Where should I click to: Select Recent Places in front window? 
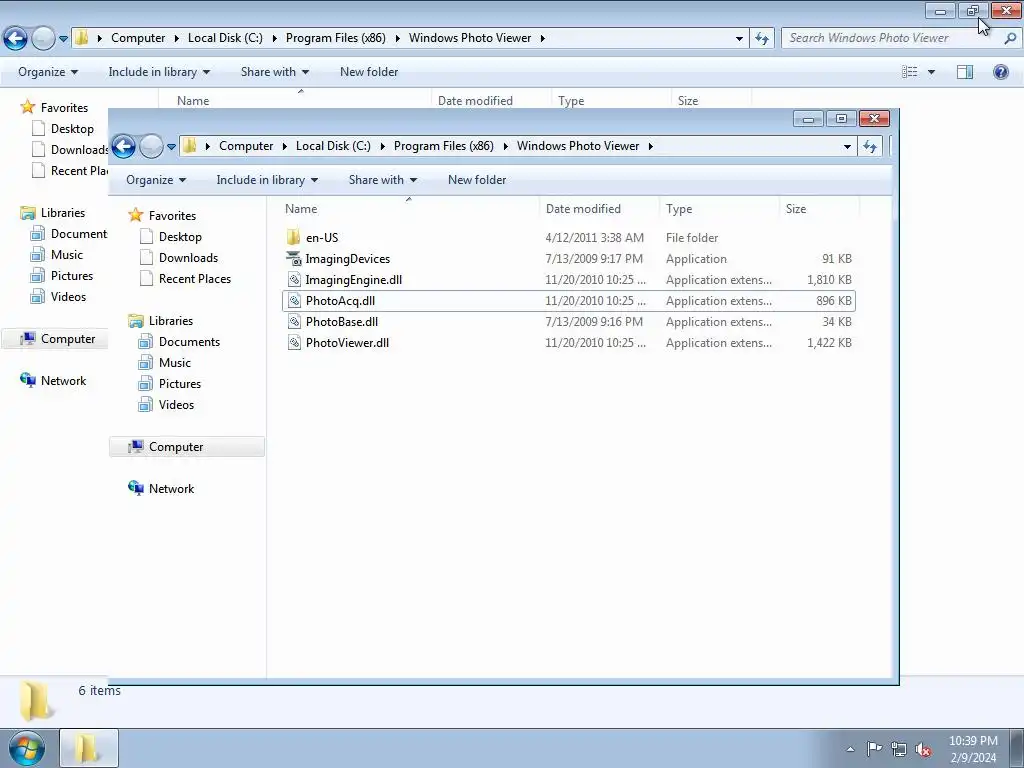click(x=195, y=278)
